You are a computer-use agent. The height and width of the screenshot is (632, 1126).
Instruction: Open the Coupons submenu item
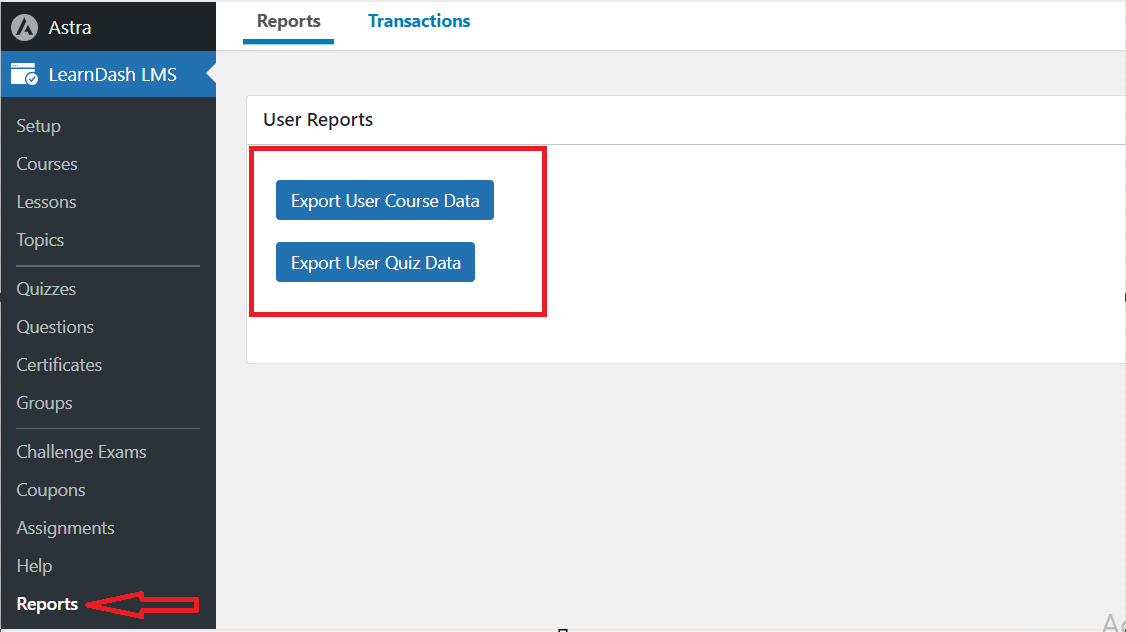51,490
